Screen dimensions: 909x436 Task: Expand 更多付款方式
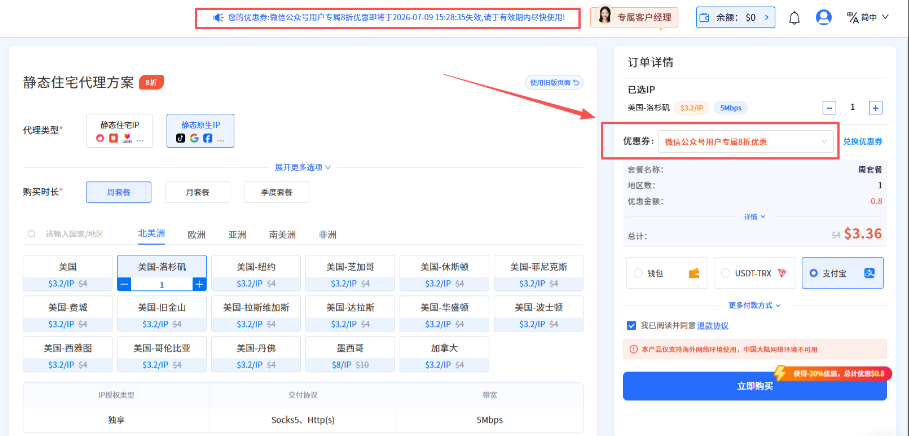tap(754, 305)
